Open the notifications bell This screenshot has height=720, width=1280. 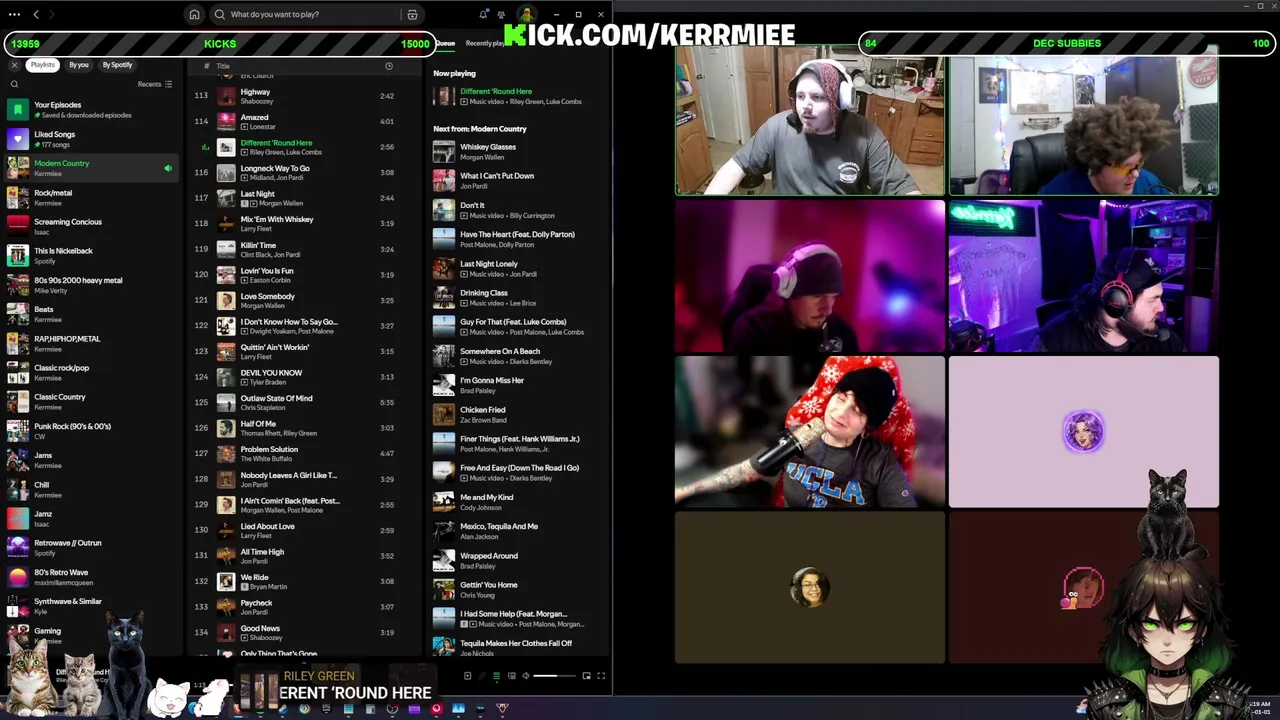pos(483,14)
